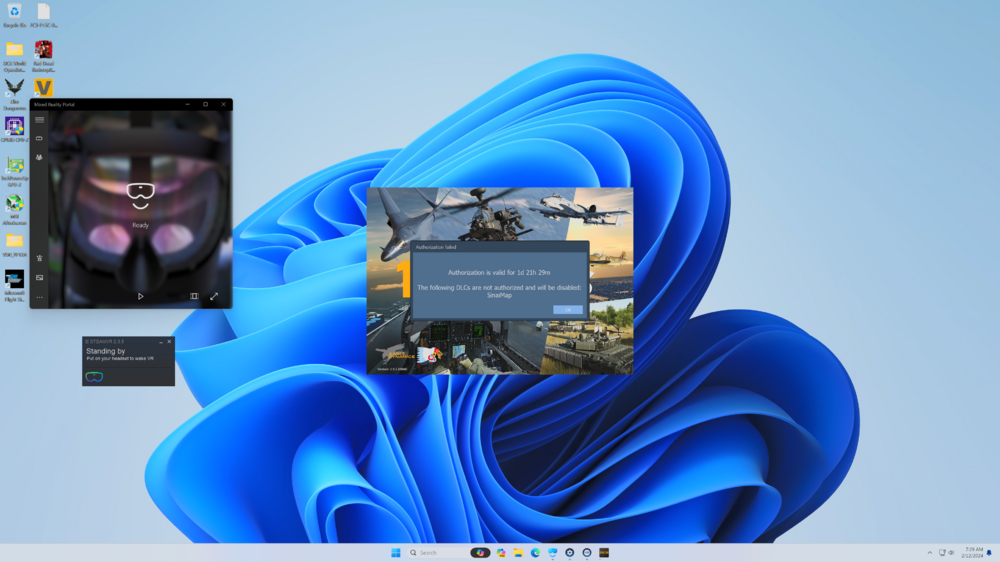
Task: Click the headset icon in Mixed Reality Portal sidebar
Action: click(40, 138)
